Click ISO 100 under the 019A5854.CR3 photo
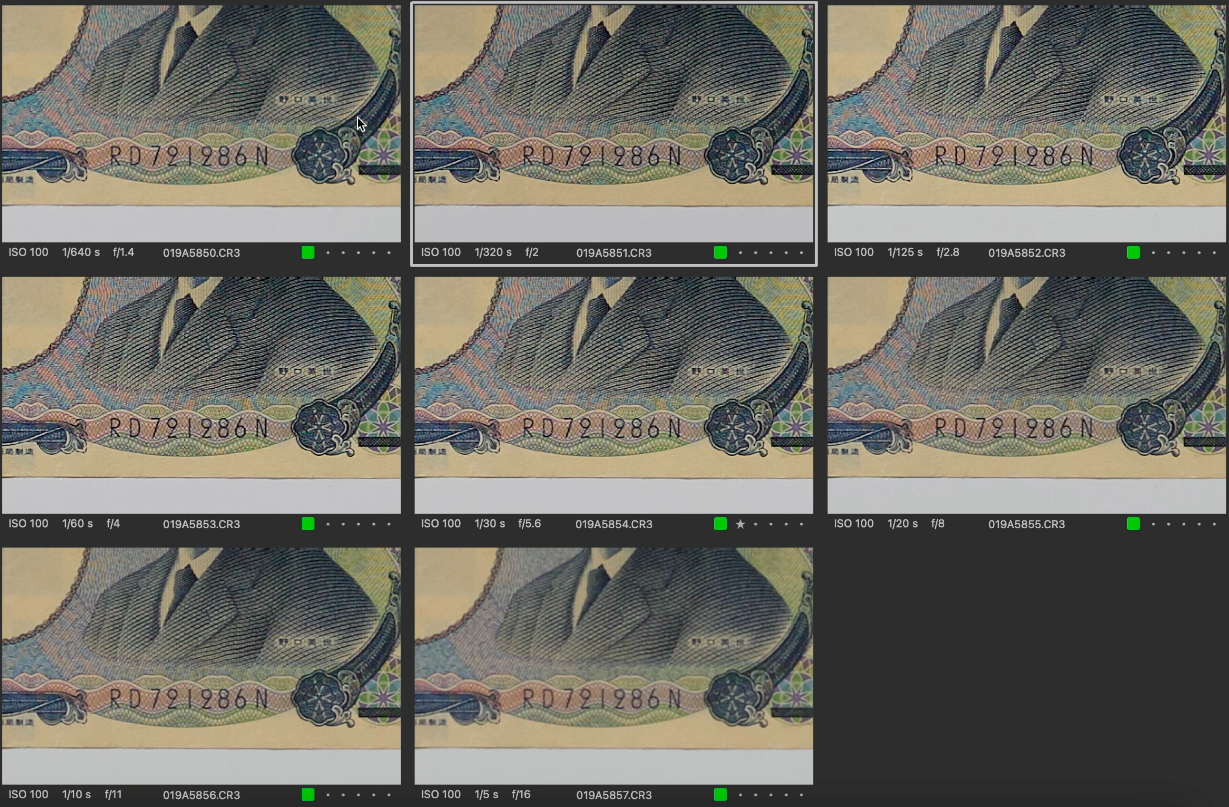This screenshot has width=1229, height=807. pyautogui.click(x=441, y=523)
